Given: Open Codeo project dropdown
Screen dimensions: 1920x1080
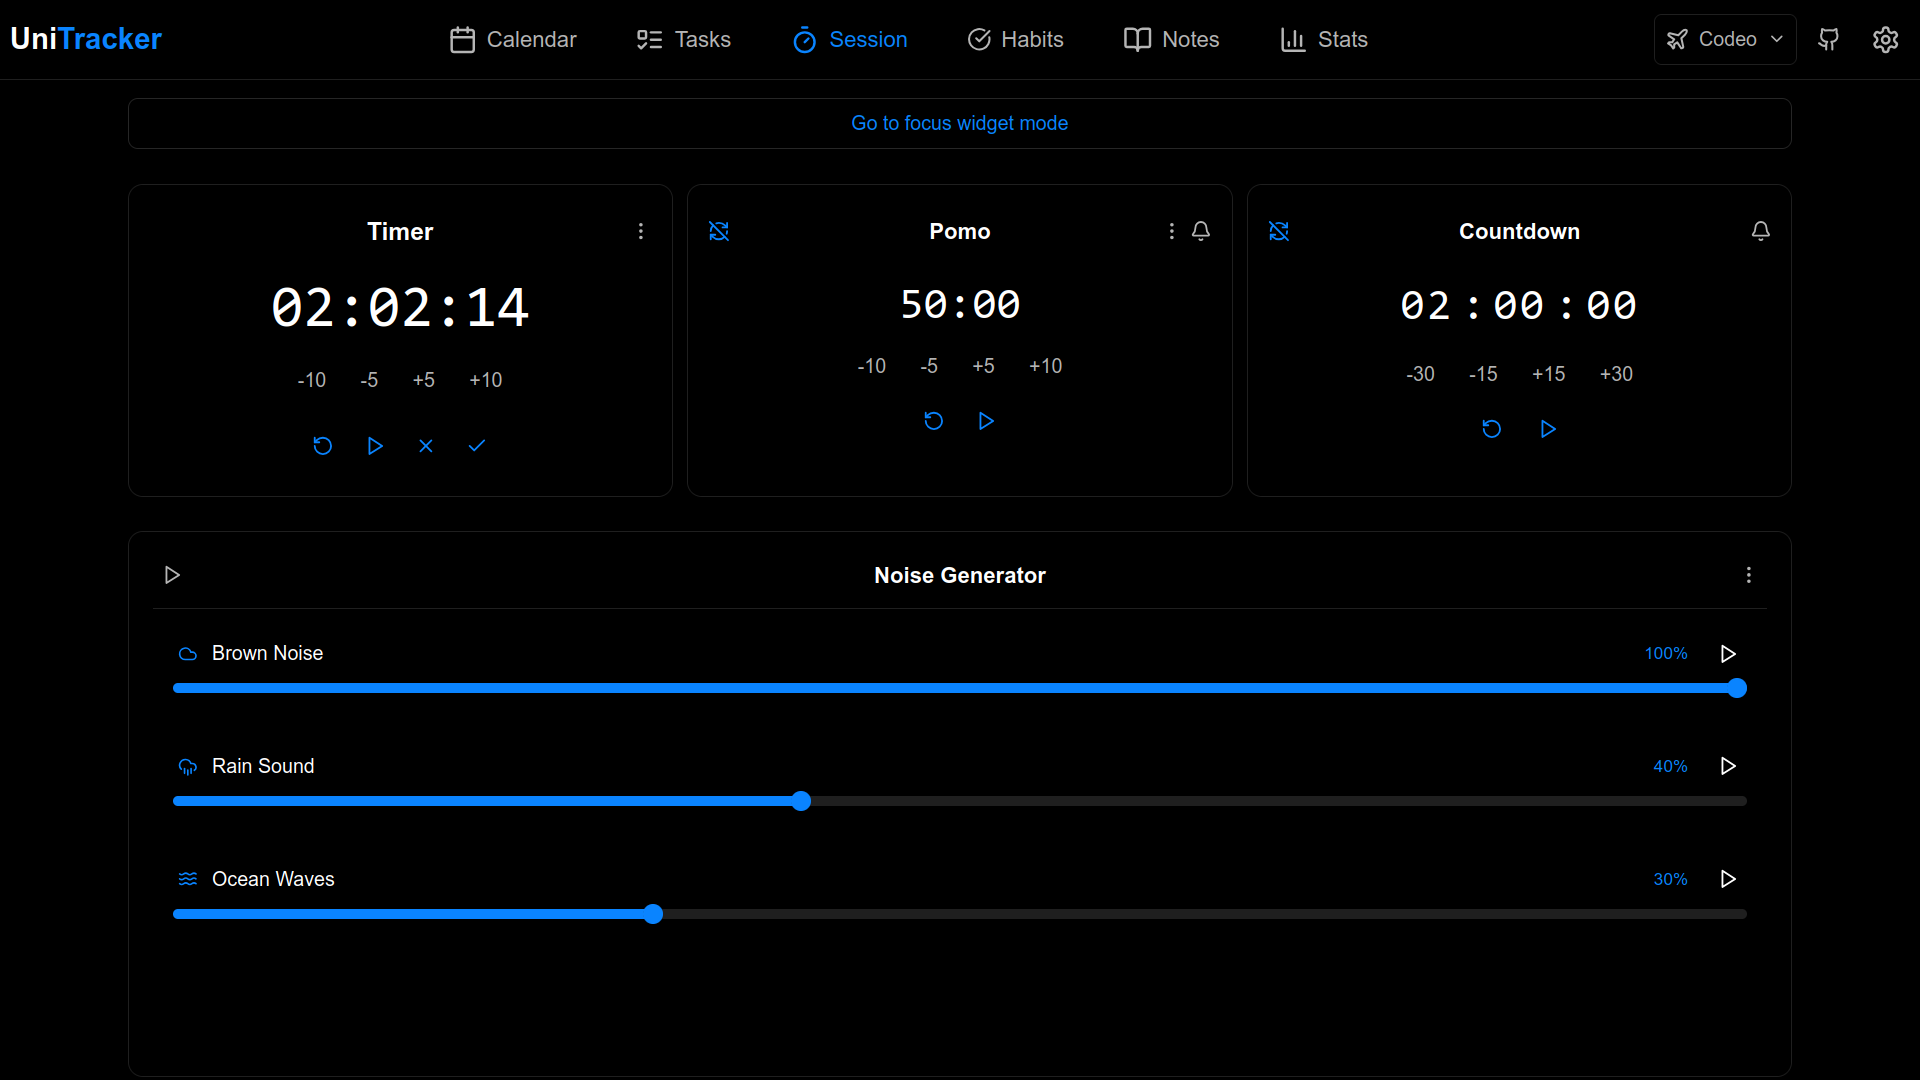Looking at the screenshot, I should point(1724,39).
